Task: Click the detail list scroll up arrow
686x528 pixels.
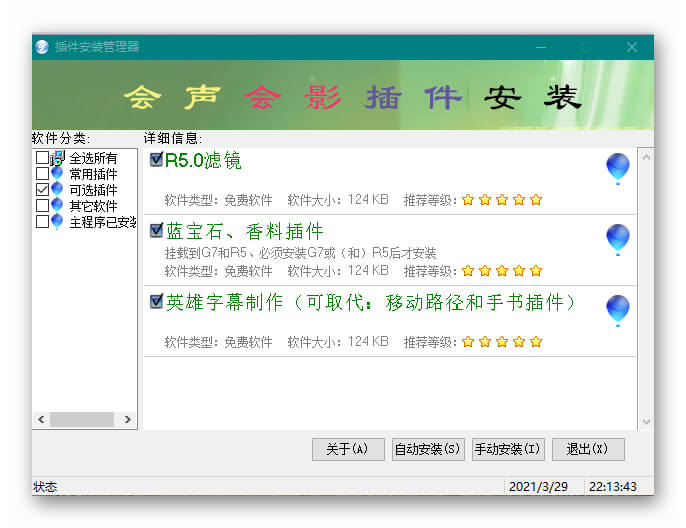Action: coord(646,157)
